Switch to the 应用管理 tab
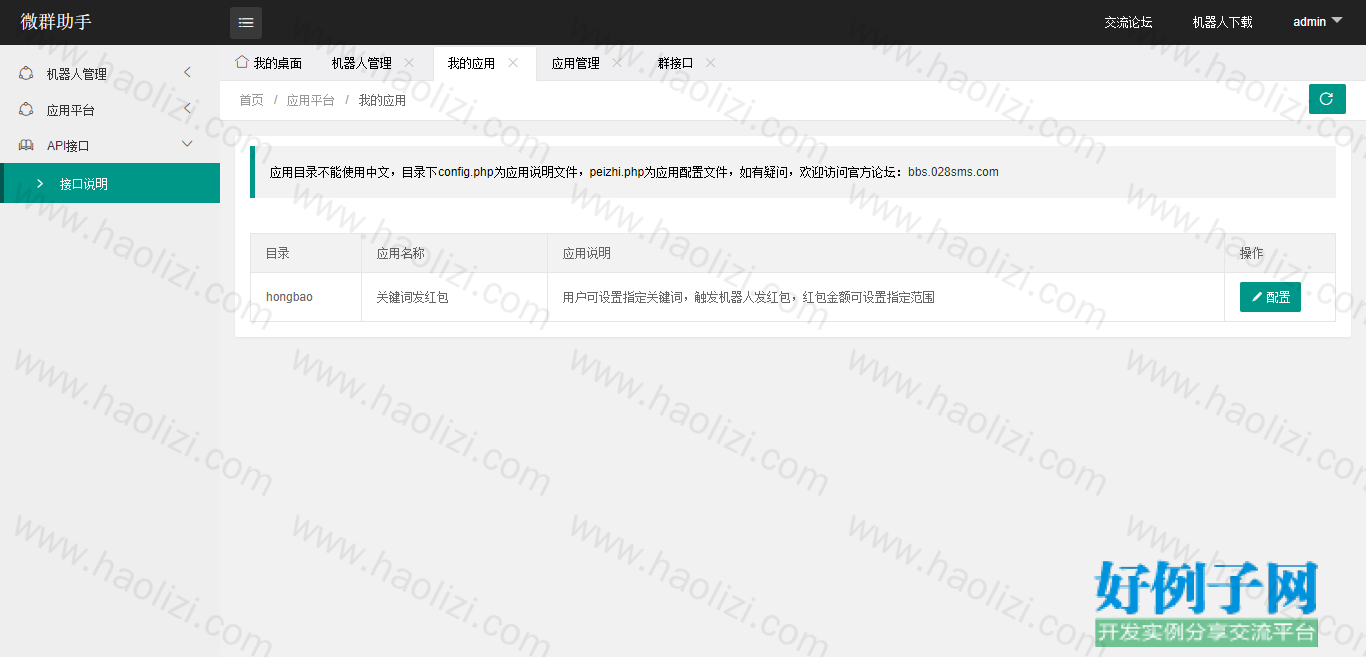Screen dimensions: 1366x657 589,63
